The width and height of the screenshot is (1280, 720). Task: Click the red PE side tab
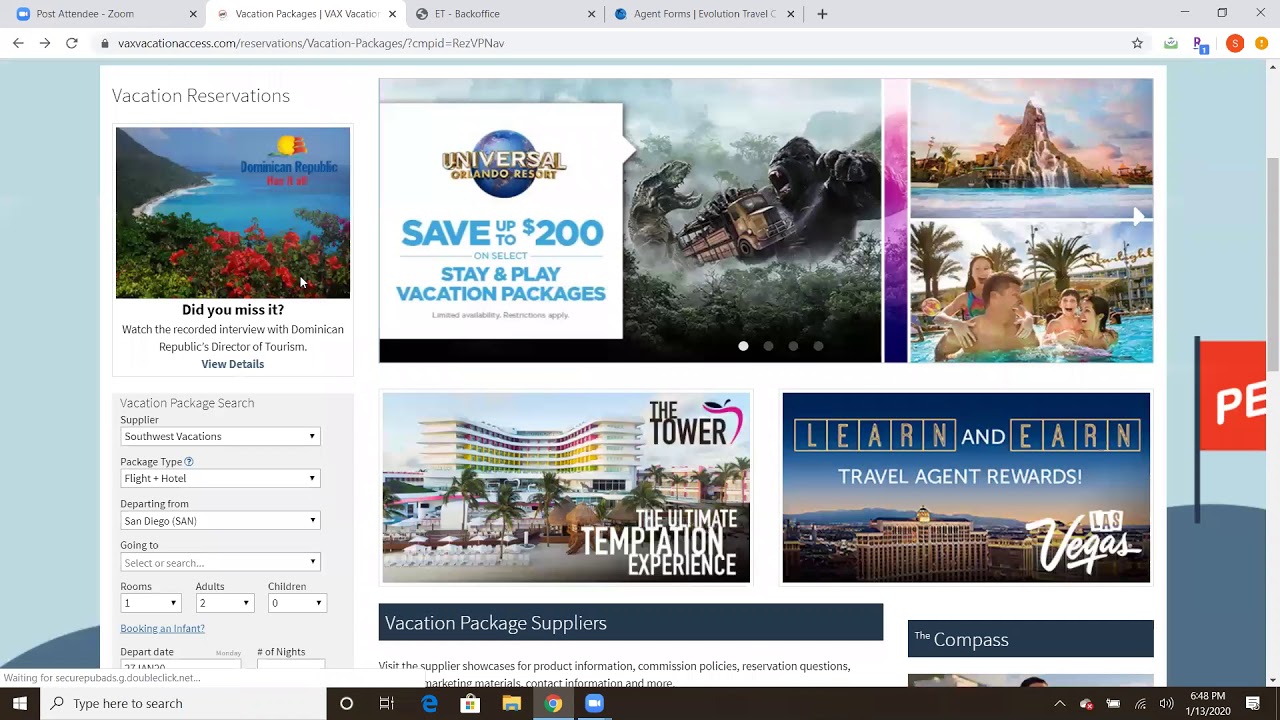point(1232,396)
